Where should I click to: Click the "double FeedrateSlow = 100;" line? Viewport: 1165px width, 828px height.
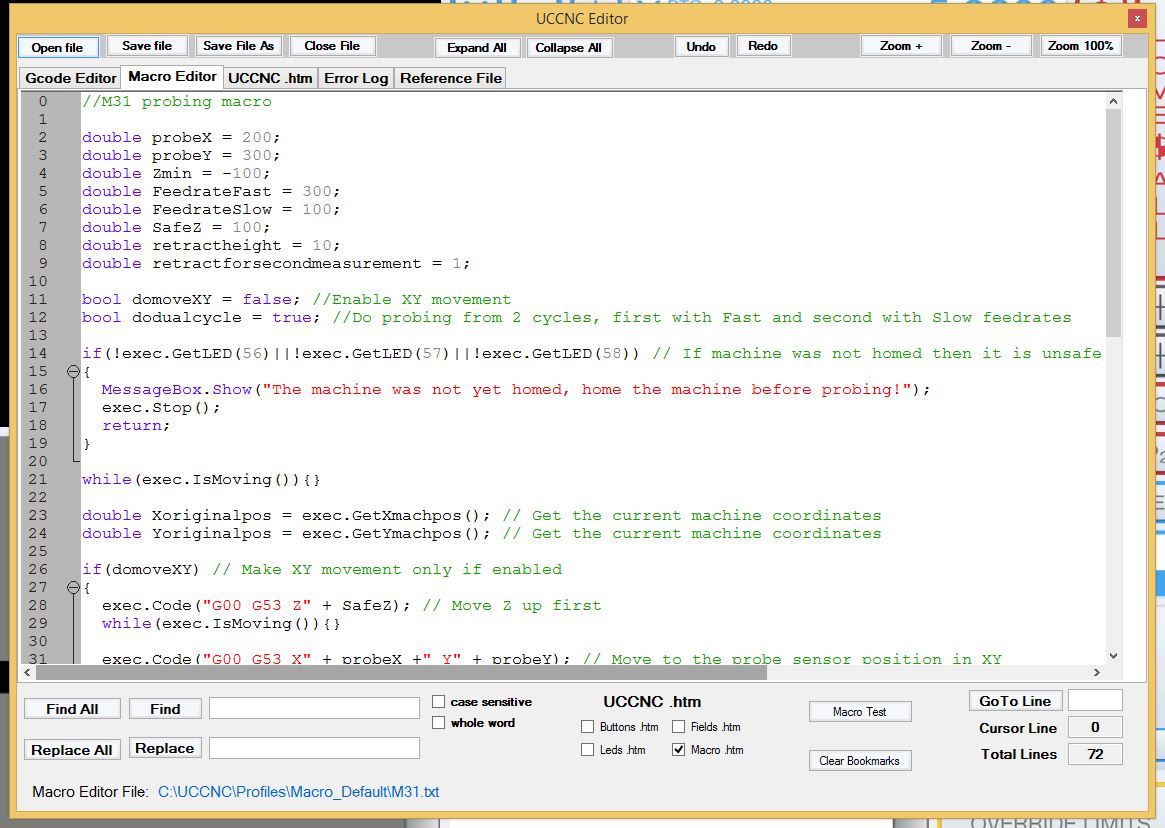[211, 210]
